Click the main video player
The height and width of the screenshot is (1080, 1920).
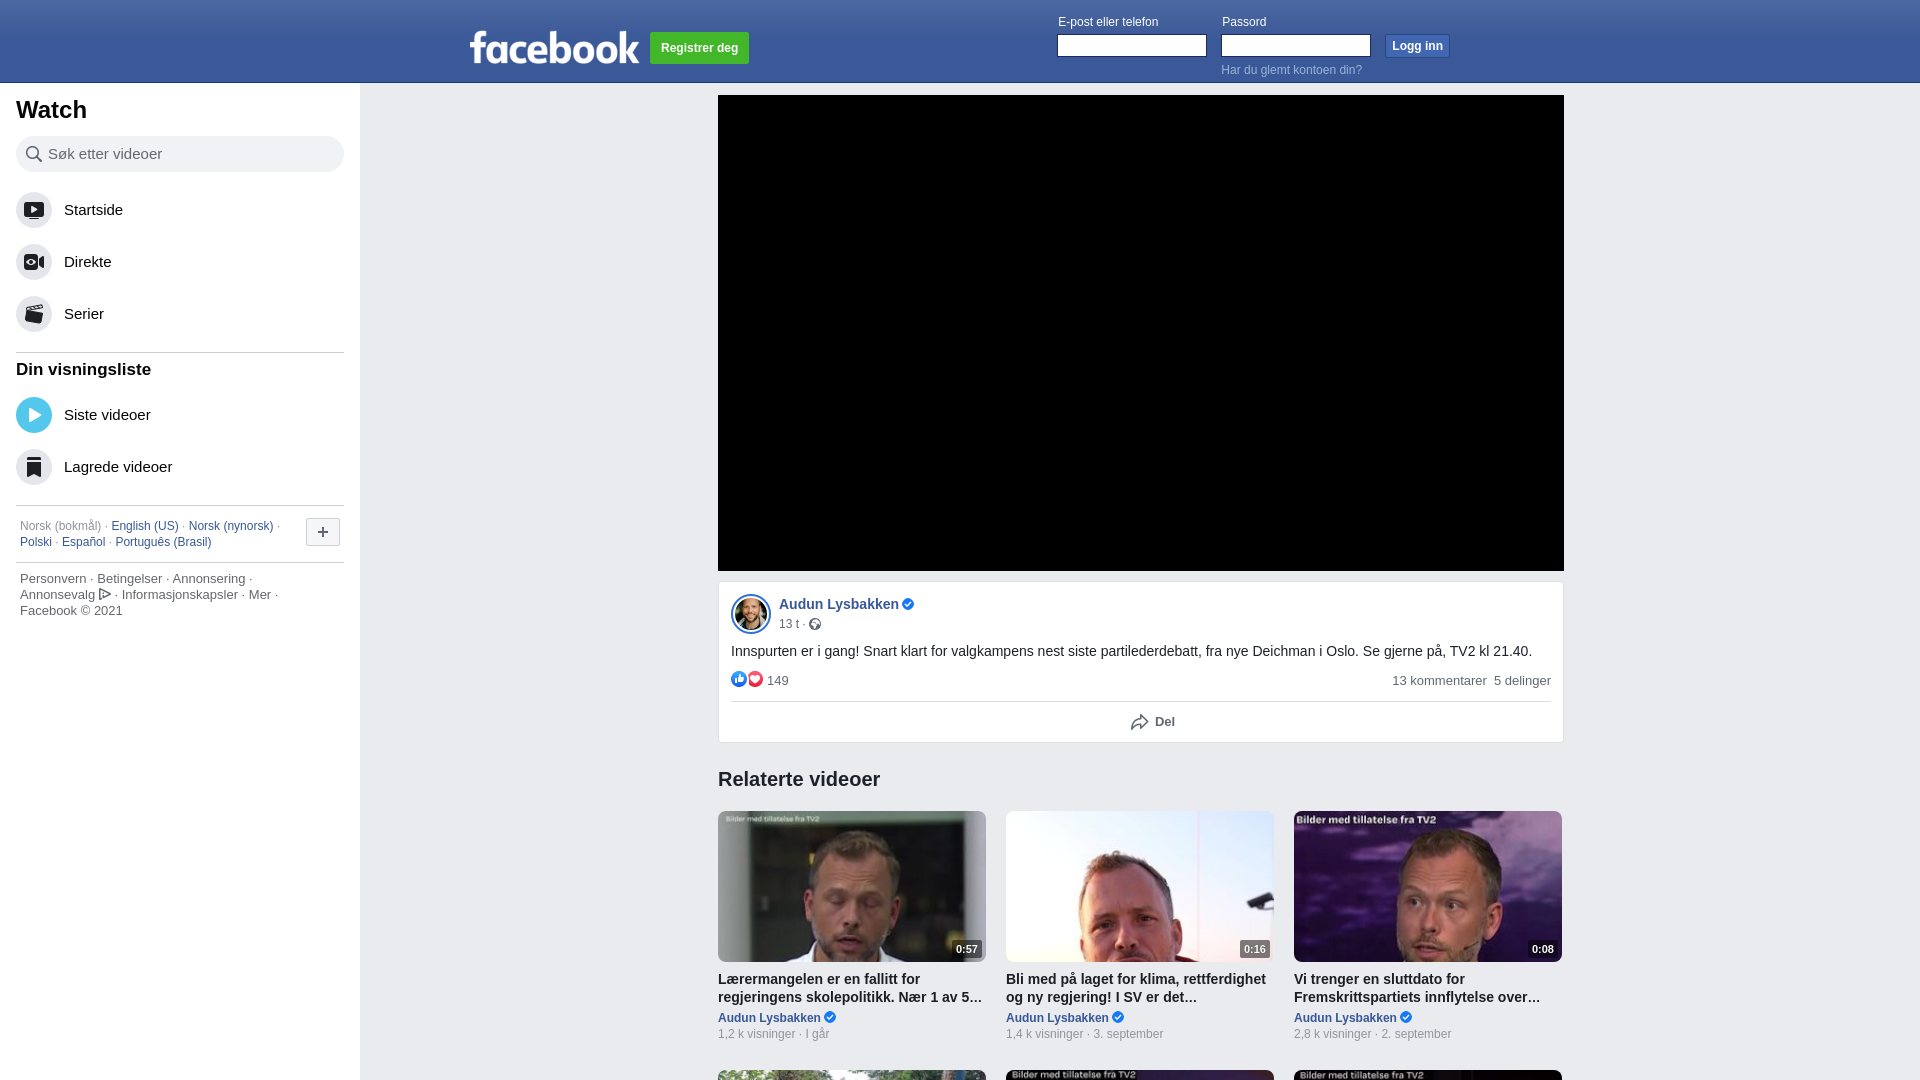(1141, 333)
